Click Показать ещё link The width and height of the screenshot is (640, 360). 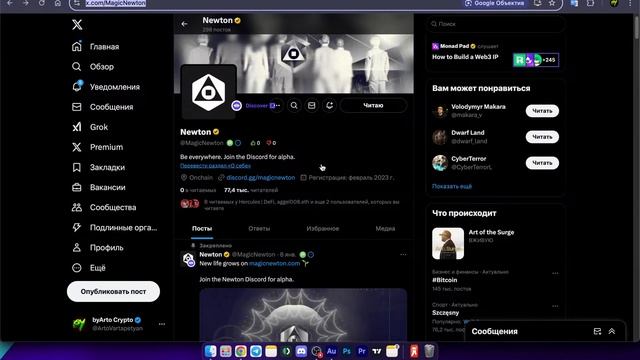(452, 187)
